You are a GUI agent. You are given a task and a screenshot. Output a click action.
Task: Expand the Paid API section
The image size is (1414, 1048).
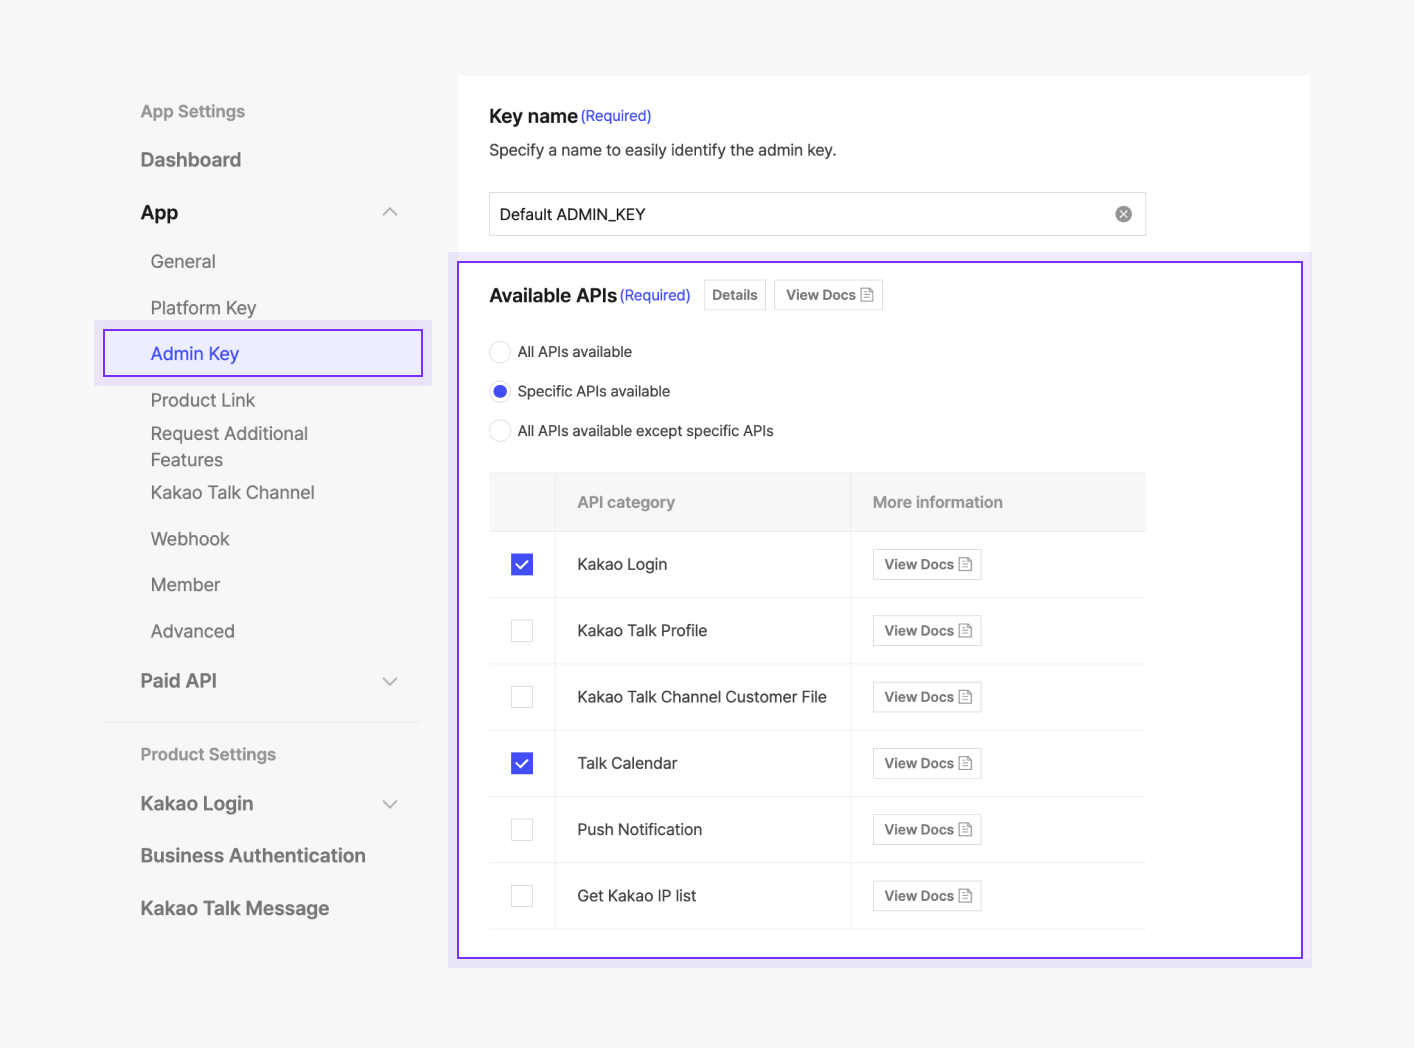[390, 681]
